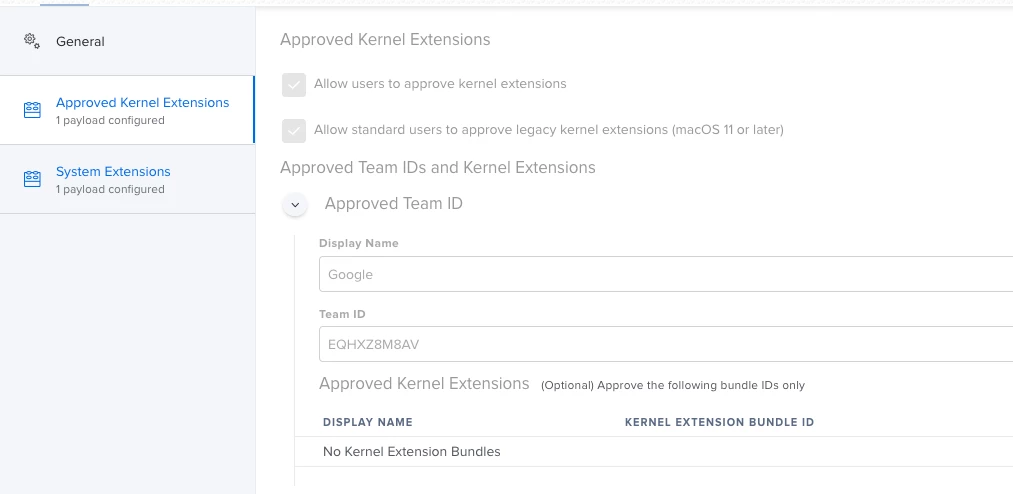Toggle the Allow standard users legacy kernel extensions checkbox
The image size is (1013, 494).
tap(294, 130)
